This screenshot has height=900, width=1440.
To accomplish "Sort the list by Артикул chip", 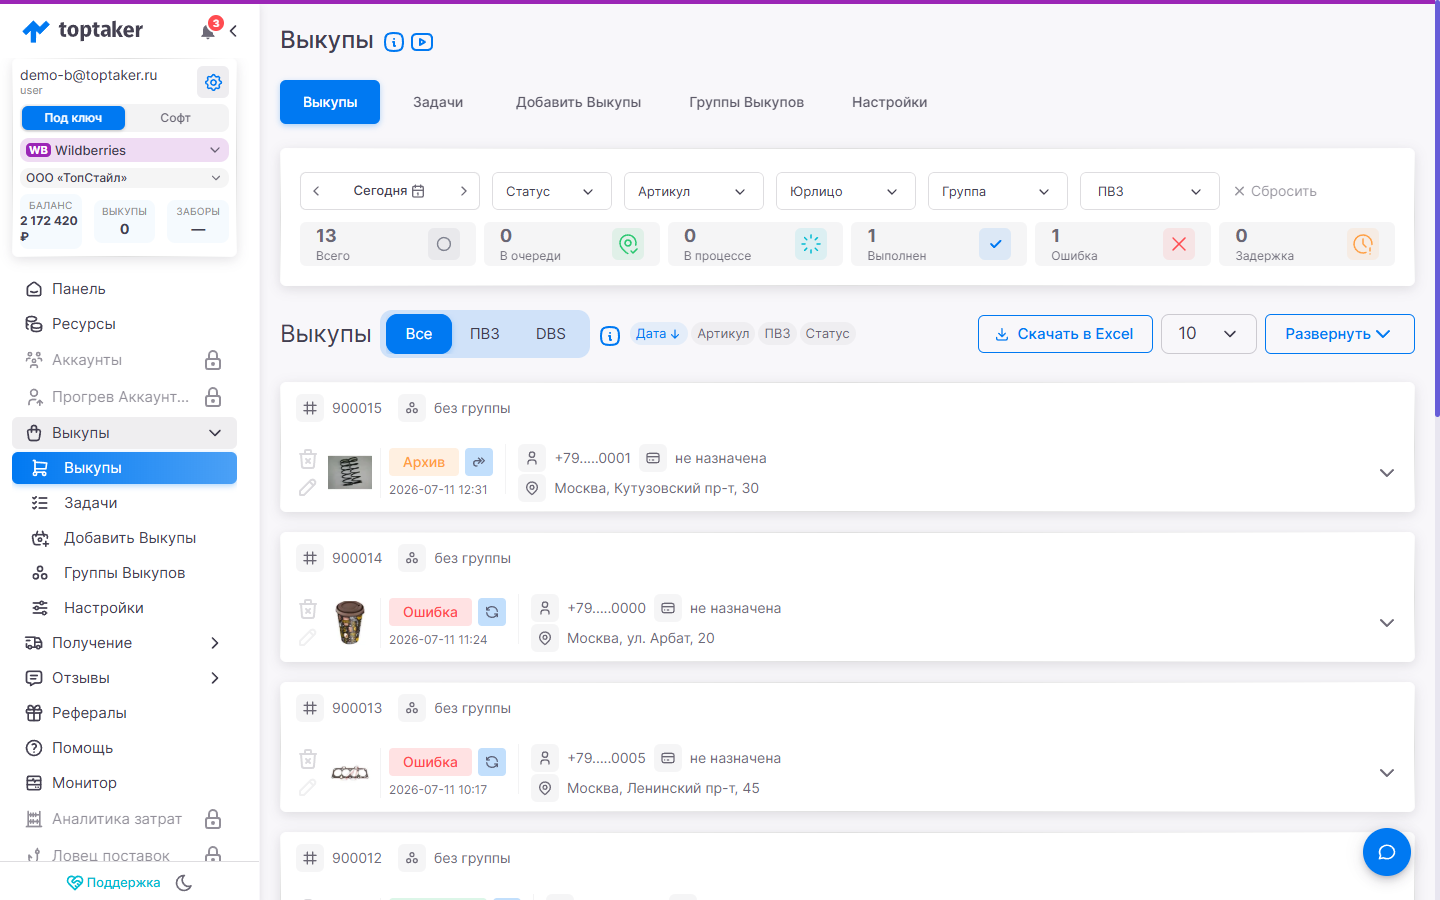I will 723,334.
